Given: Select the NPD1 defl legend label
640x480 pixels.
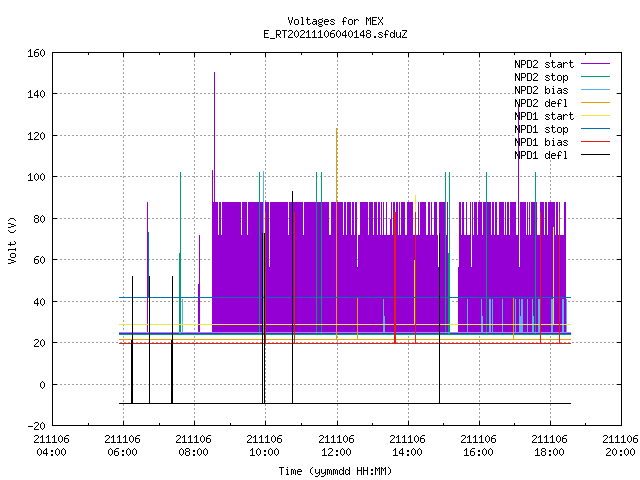Looking at the screenshot, I should [x=541, y=155].
